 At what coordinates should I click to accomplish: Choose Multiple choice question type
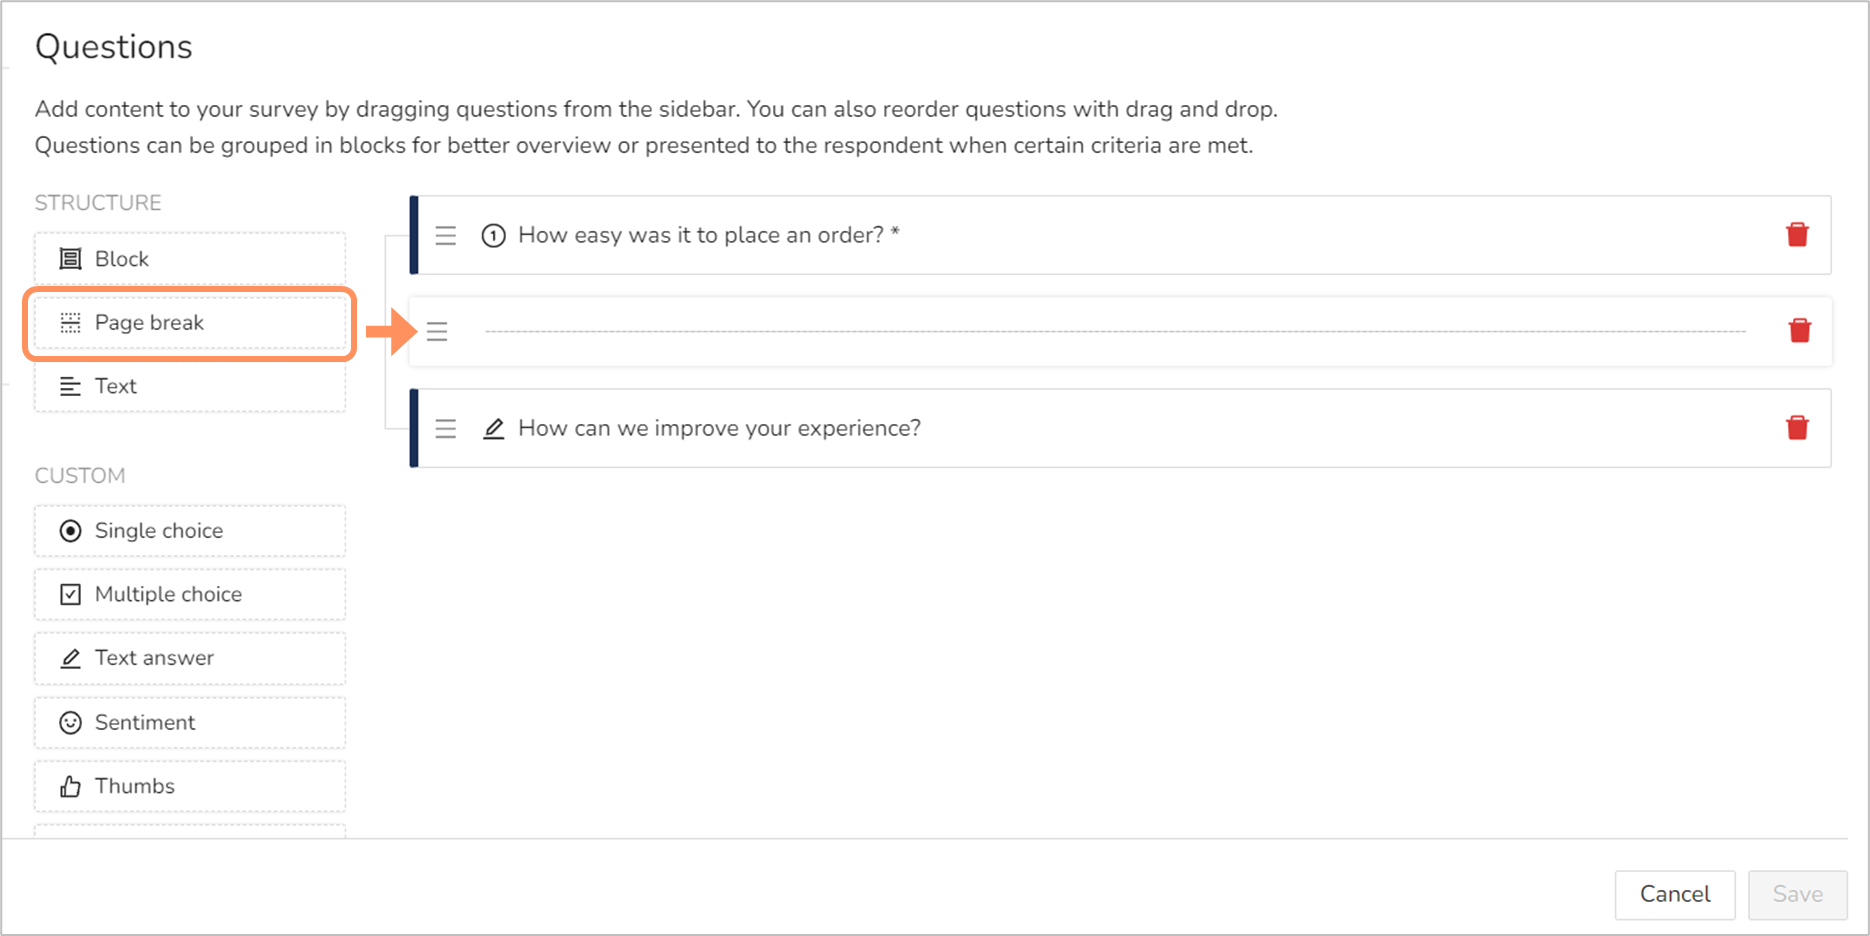pyautogui.click(x=190, y=595)
